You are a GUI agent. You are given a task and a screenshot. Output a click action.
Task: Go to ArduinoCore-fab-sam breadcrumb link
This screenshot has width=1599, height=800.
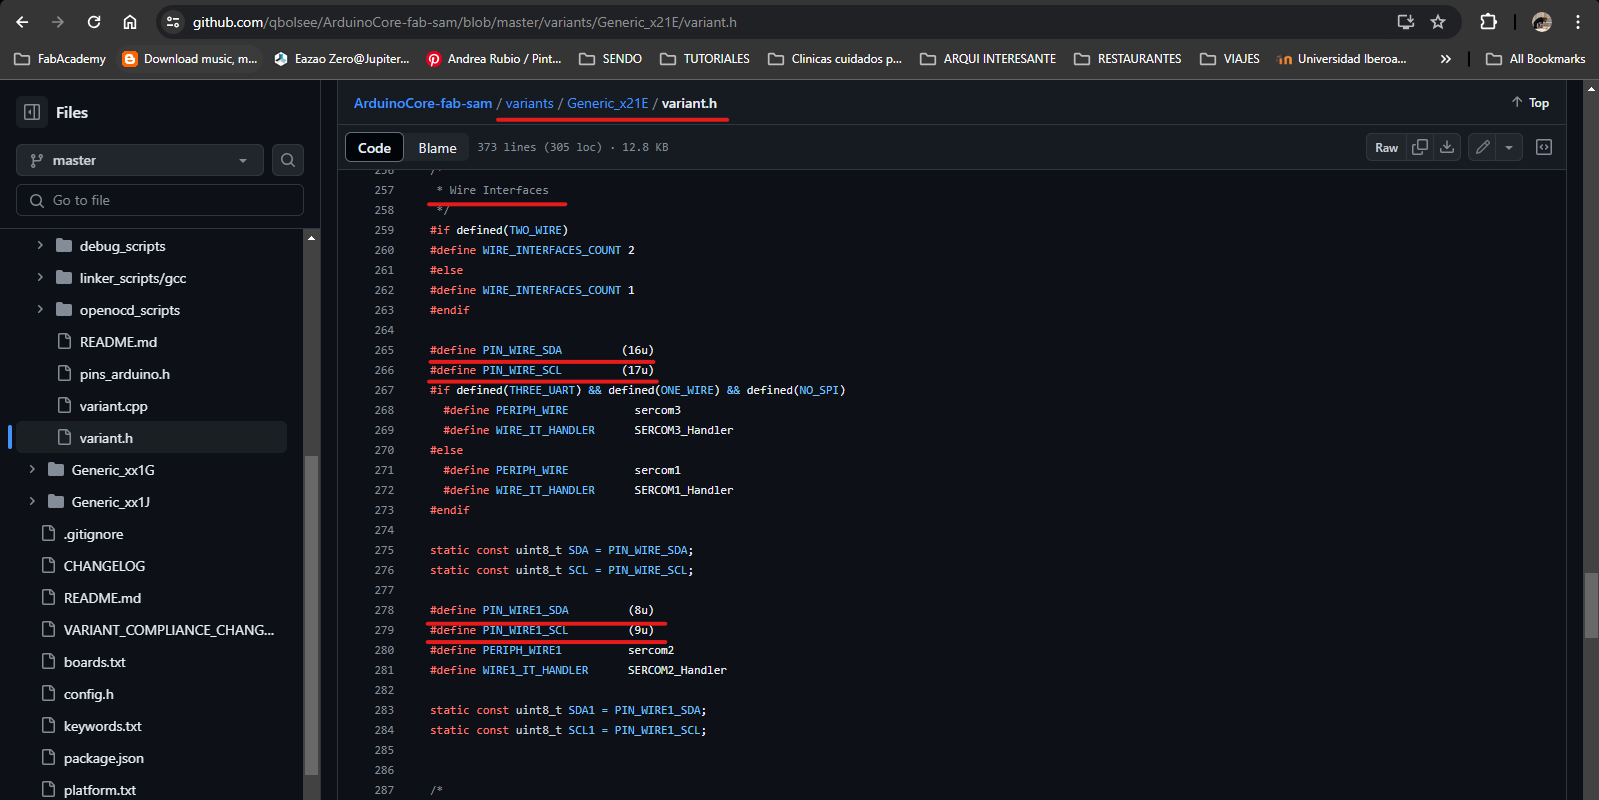423,103
